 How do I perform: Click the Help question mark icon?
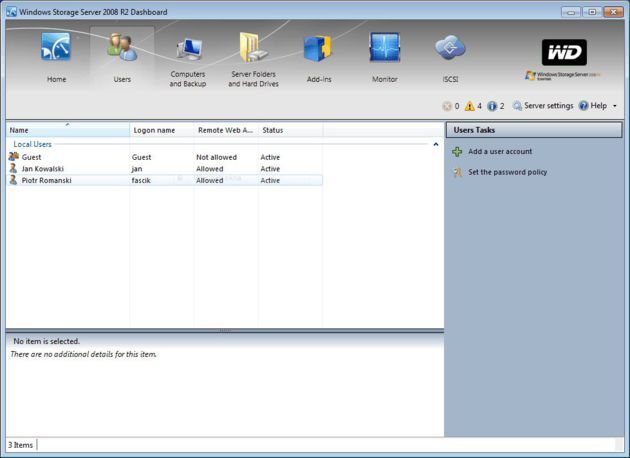coord(583,106)
